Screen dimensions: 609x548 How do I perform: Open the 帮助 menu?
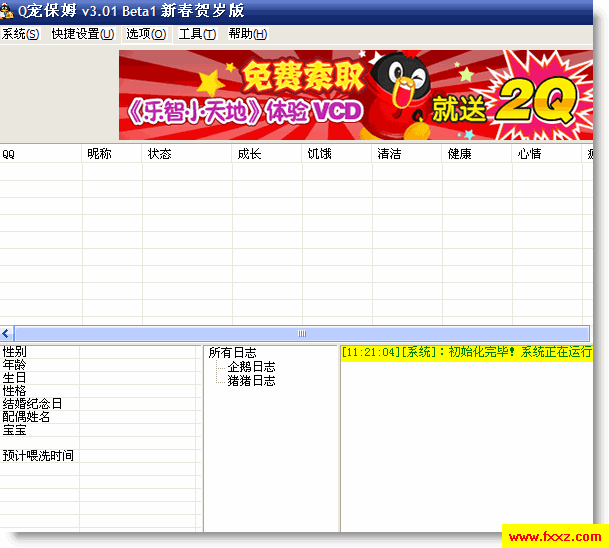click(247, 34)
